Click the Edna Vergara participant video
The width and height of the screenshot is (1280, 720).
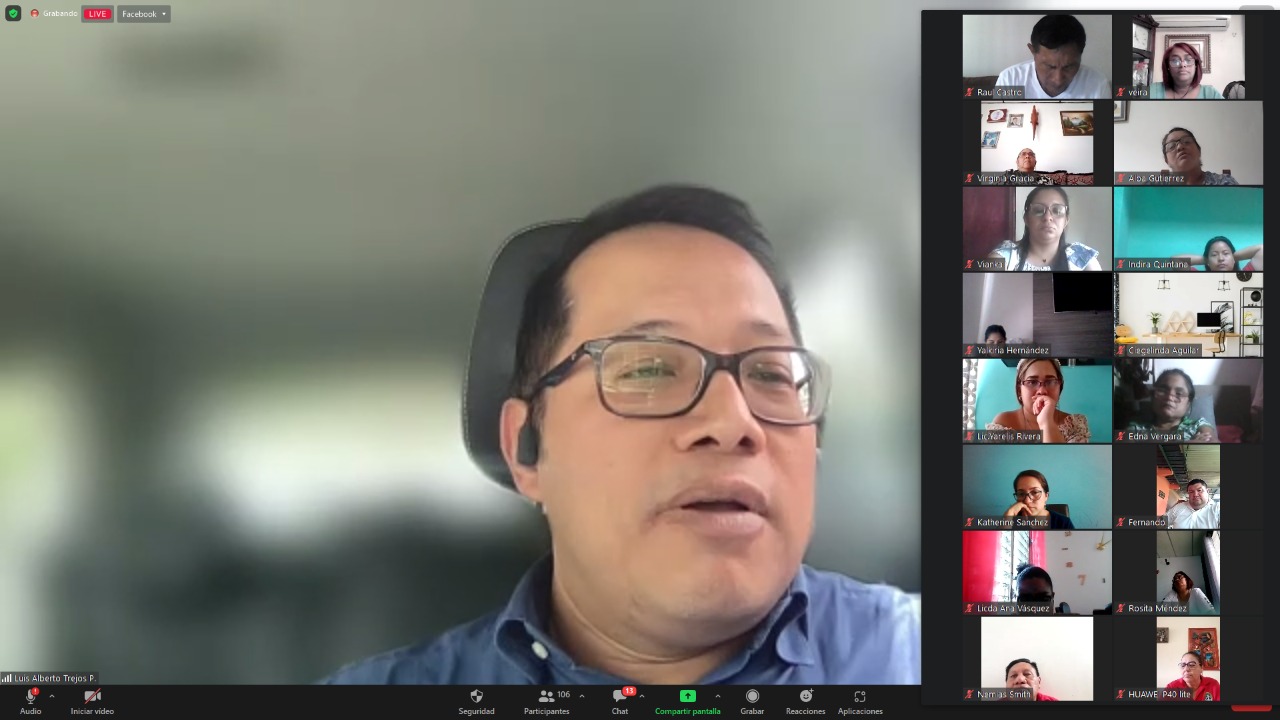1188,400
